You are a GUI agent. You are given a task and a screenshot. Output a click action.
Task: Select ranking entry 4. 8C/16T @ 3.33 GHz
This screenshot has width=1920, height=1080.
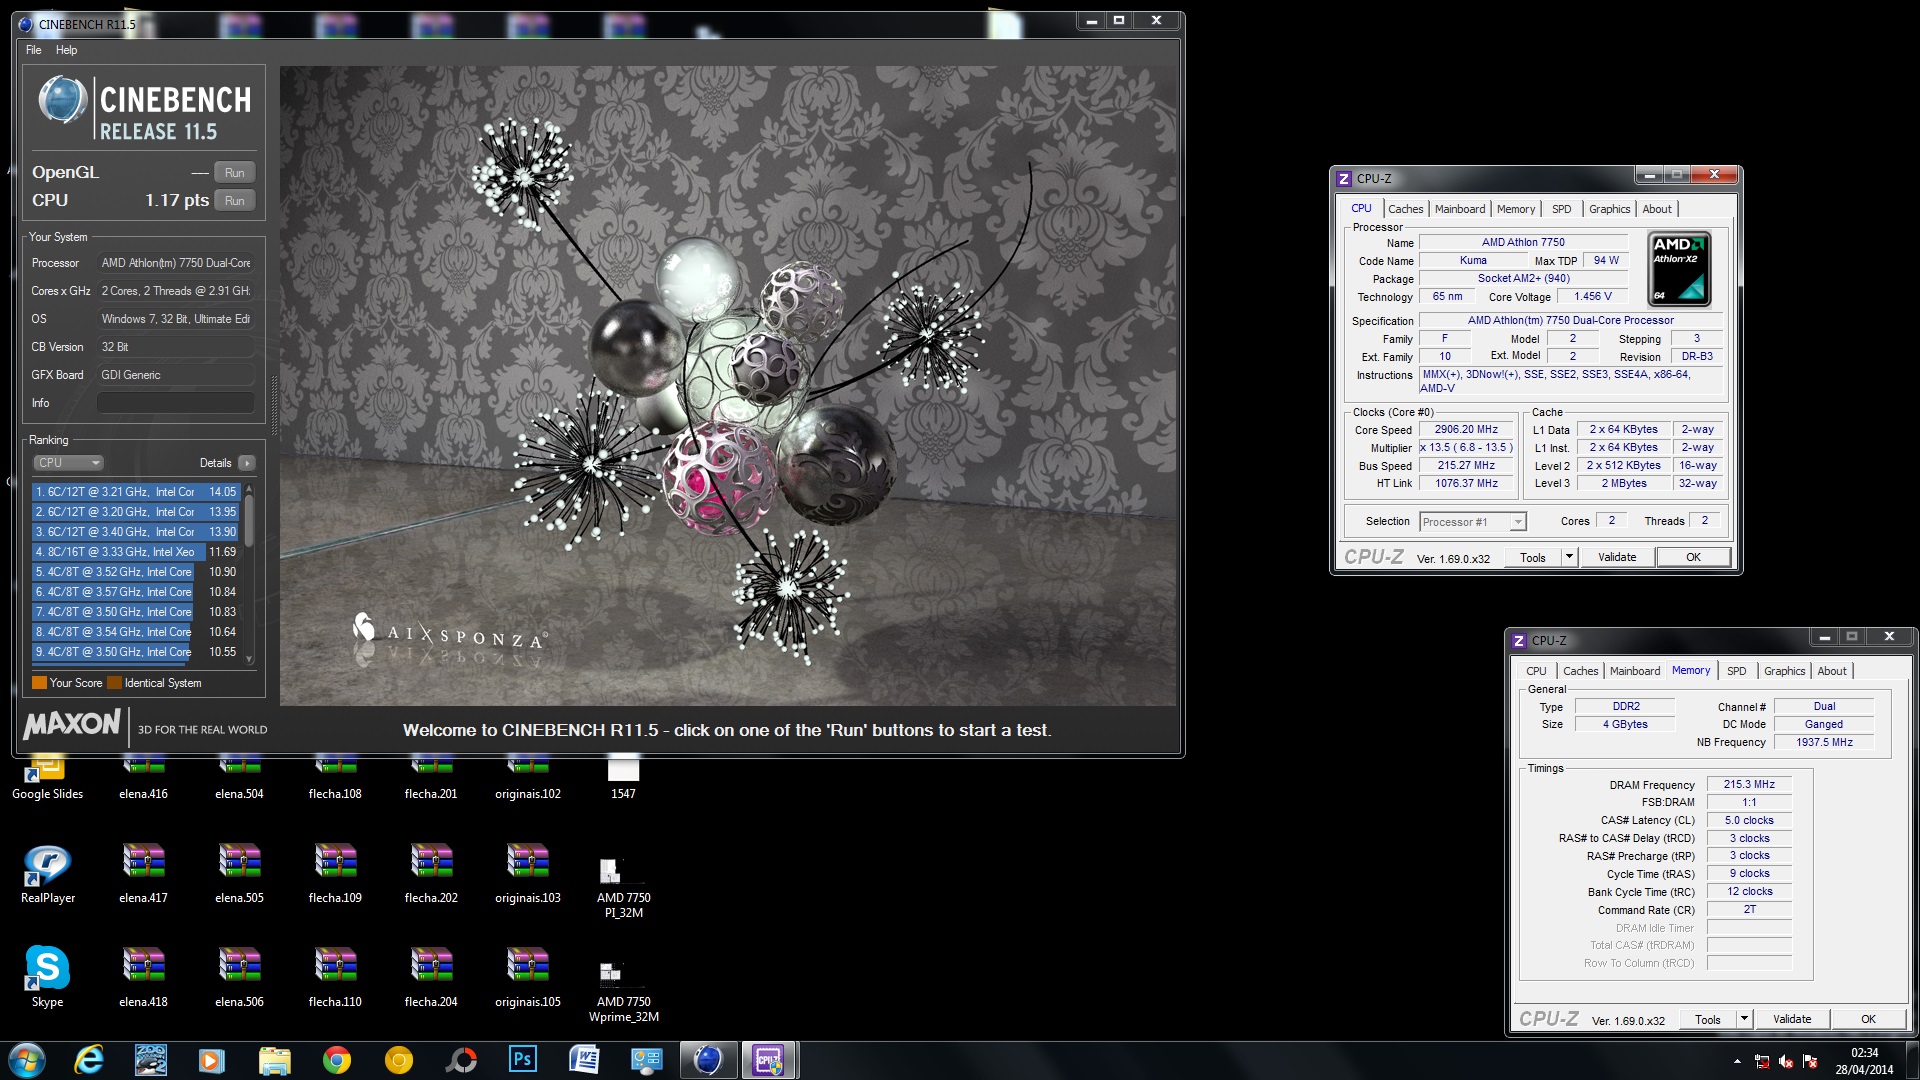pyautogui.click(x=136, y=552)
